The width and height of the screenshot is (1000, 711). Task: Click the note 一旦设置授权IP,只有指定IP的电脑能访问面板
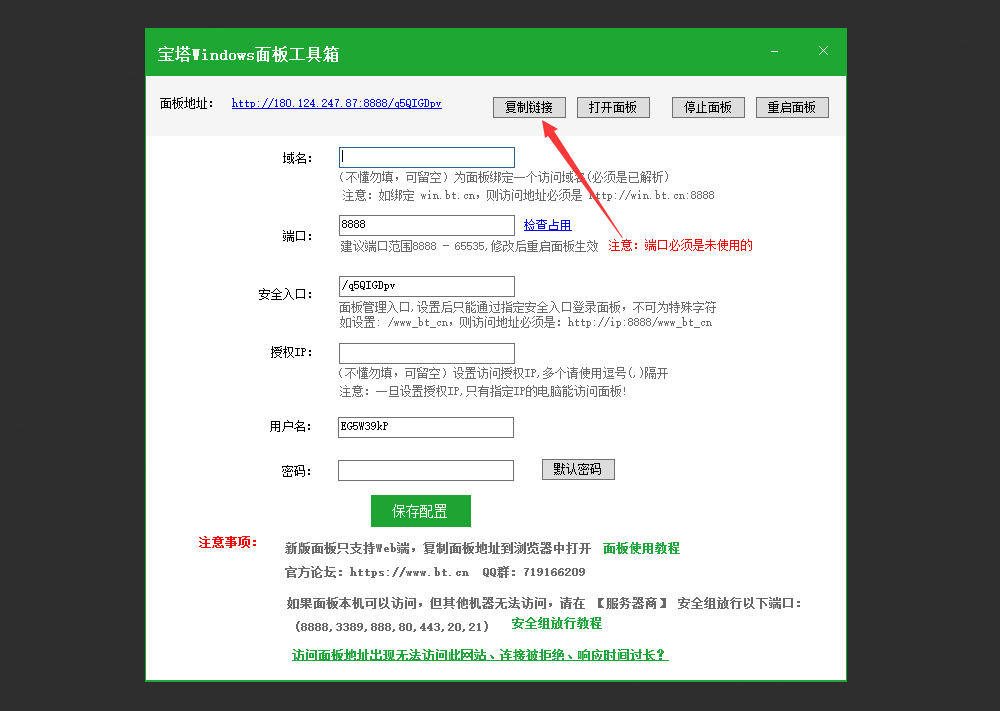point(501,392)
